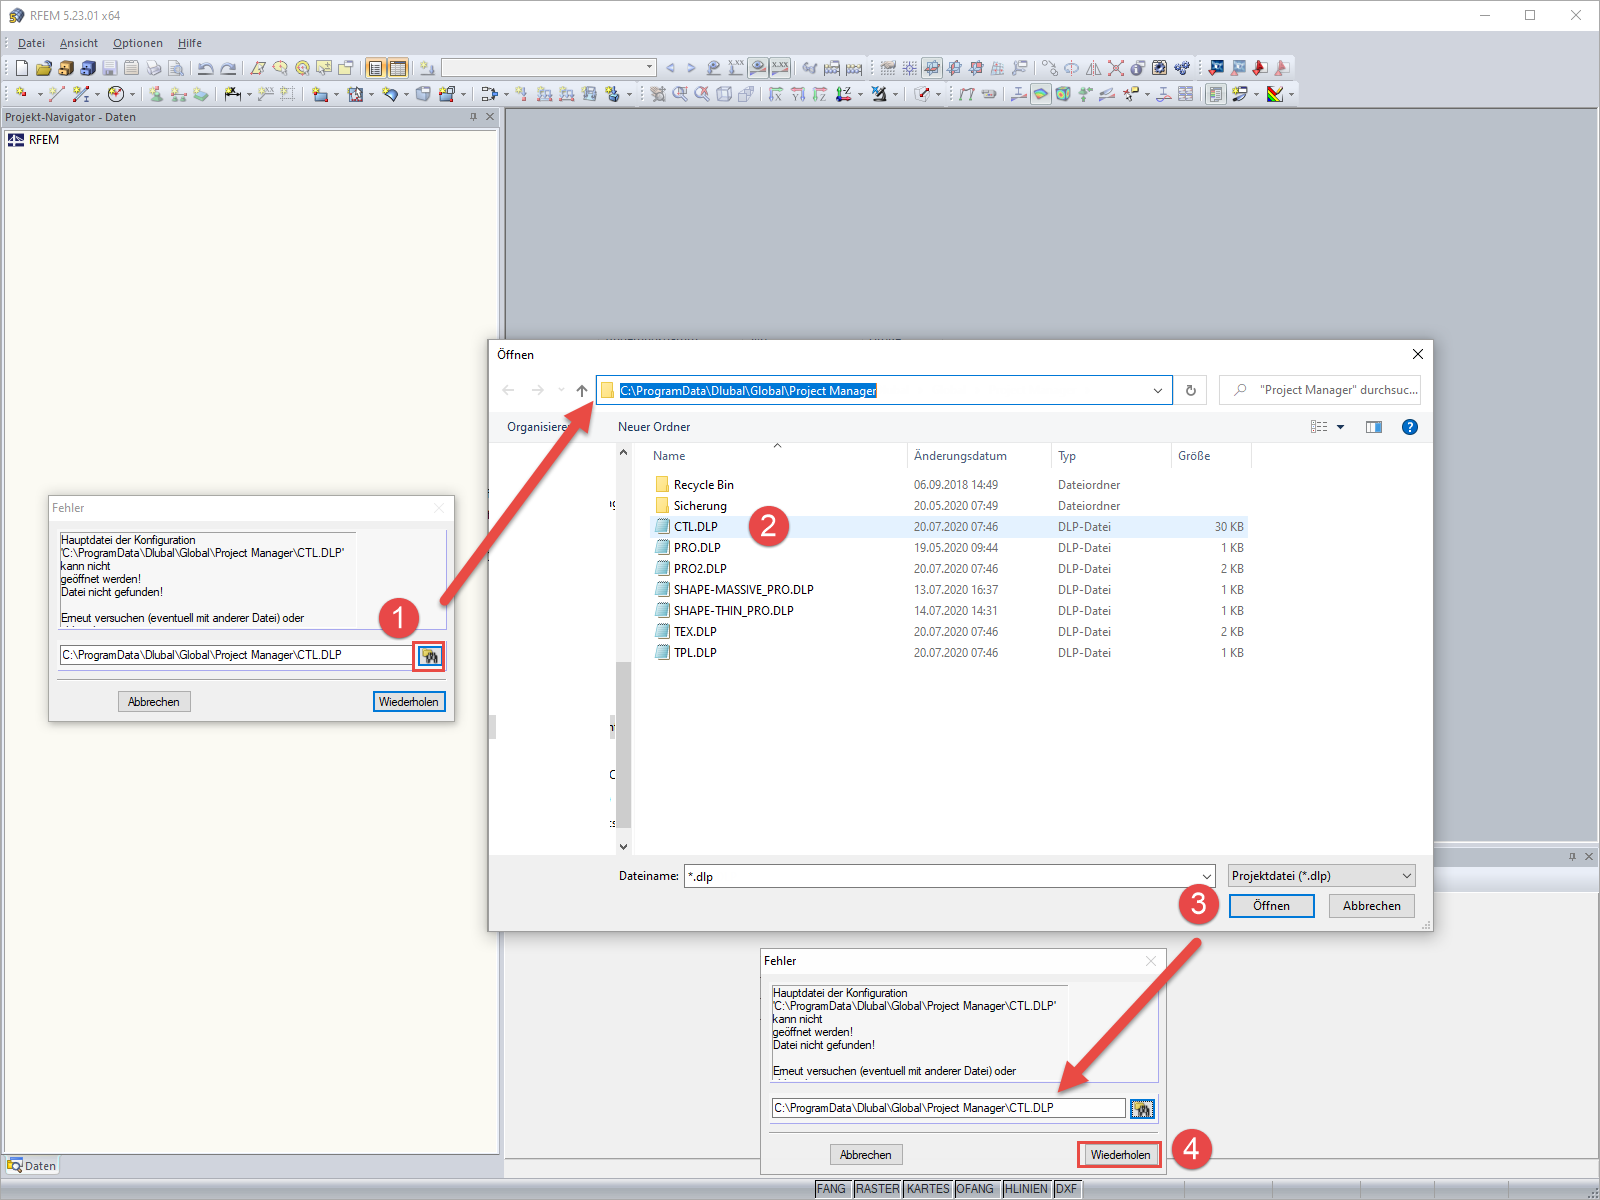
Task: Browse for CTL.DLP using the binoculars icon
Action: point(429,656)
